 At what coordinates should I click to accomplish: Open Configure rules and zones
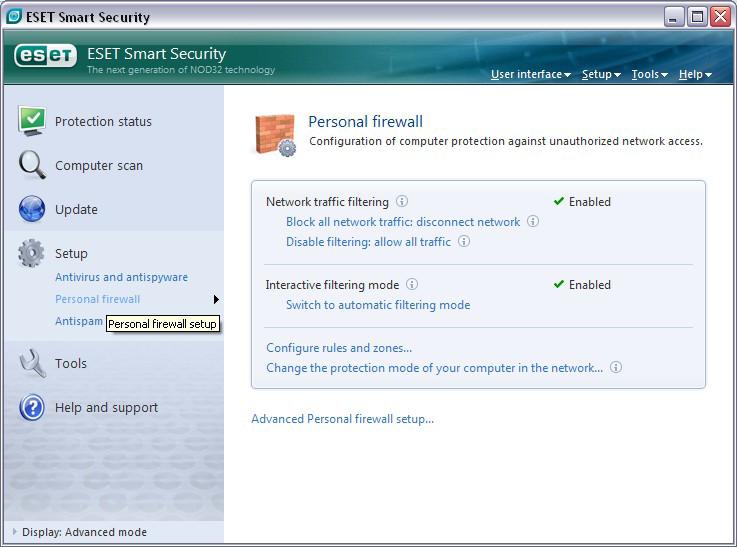point(339,348)
